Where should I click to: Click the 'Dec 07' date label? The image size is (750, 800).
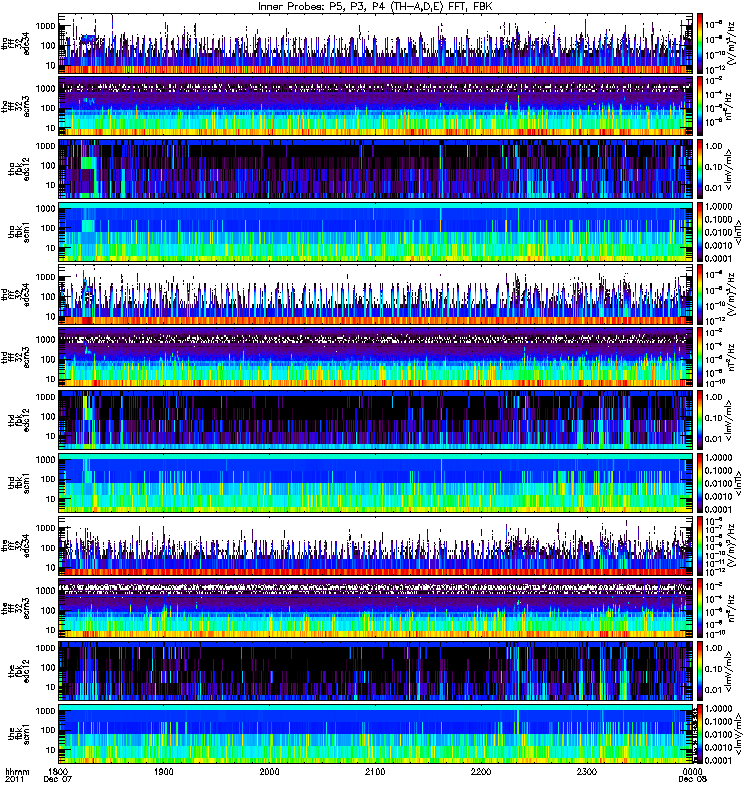pyautogui.click(x=58, y=779)
